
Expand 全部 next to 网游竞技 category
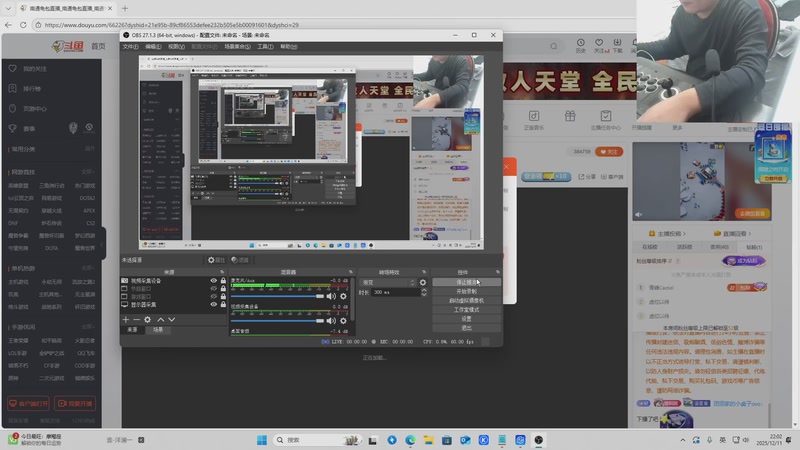[x=88, y=172]
